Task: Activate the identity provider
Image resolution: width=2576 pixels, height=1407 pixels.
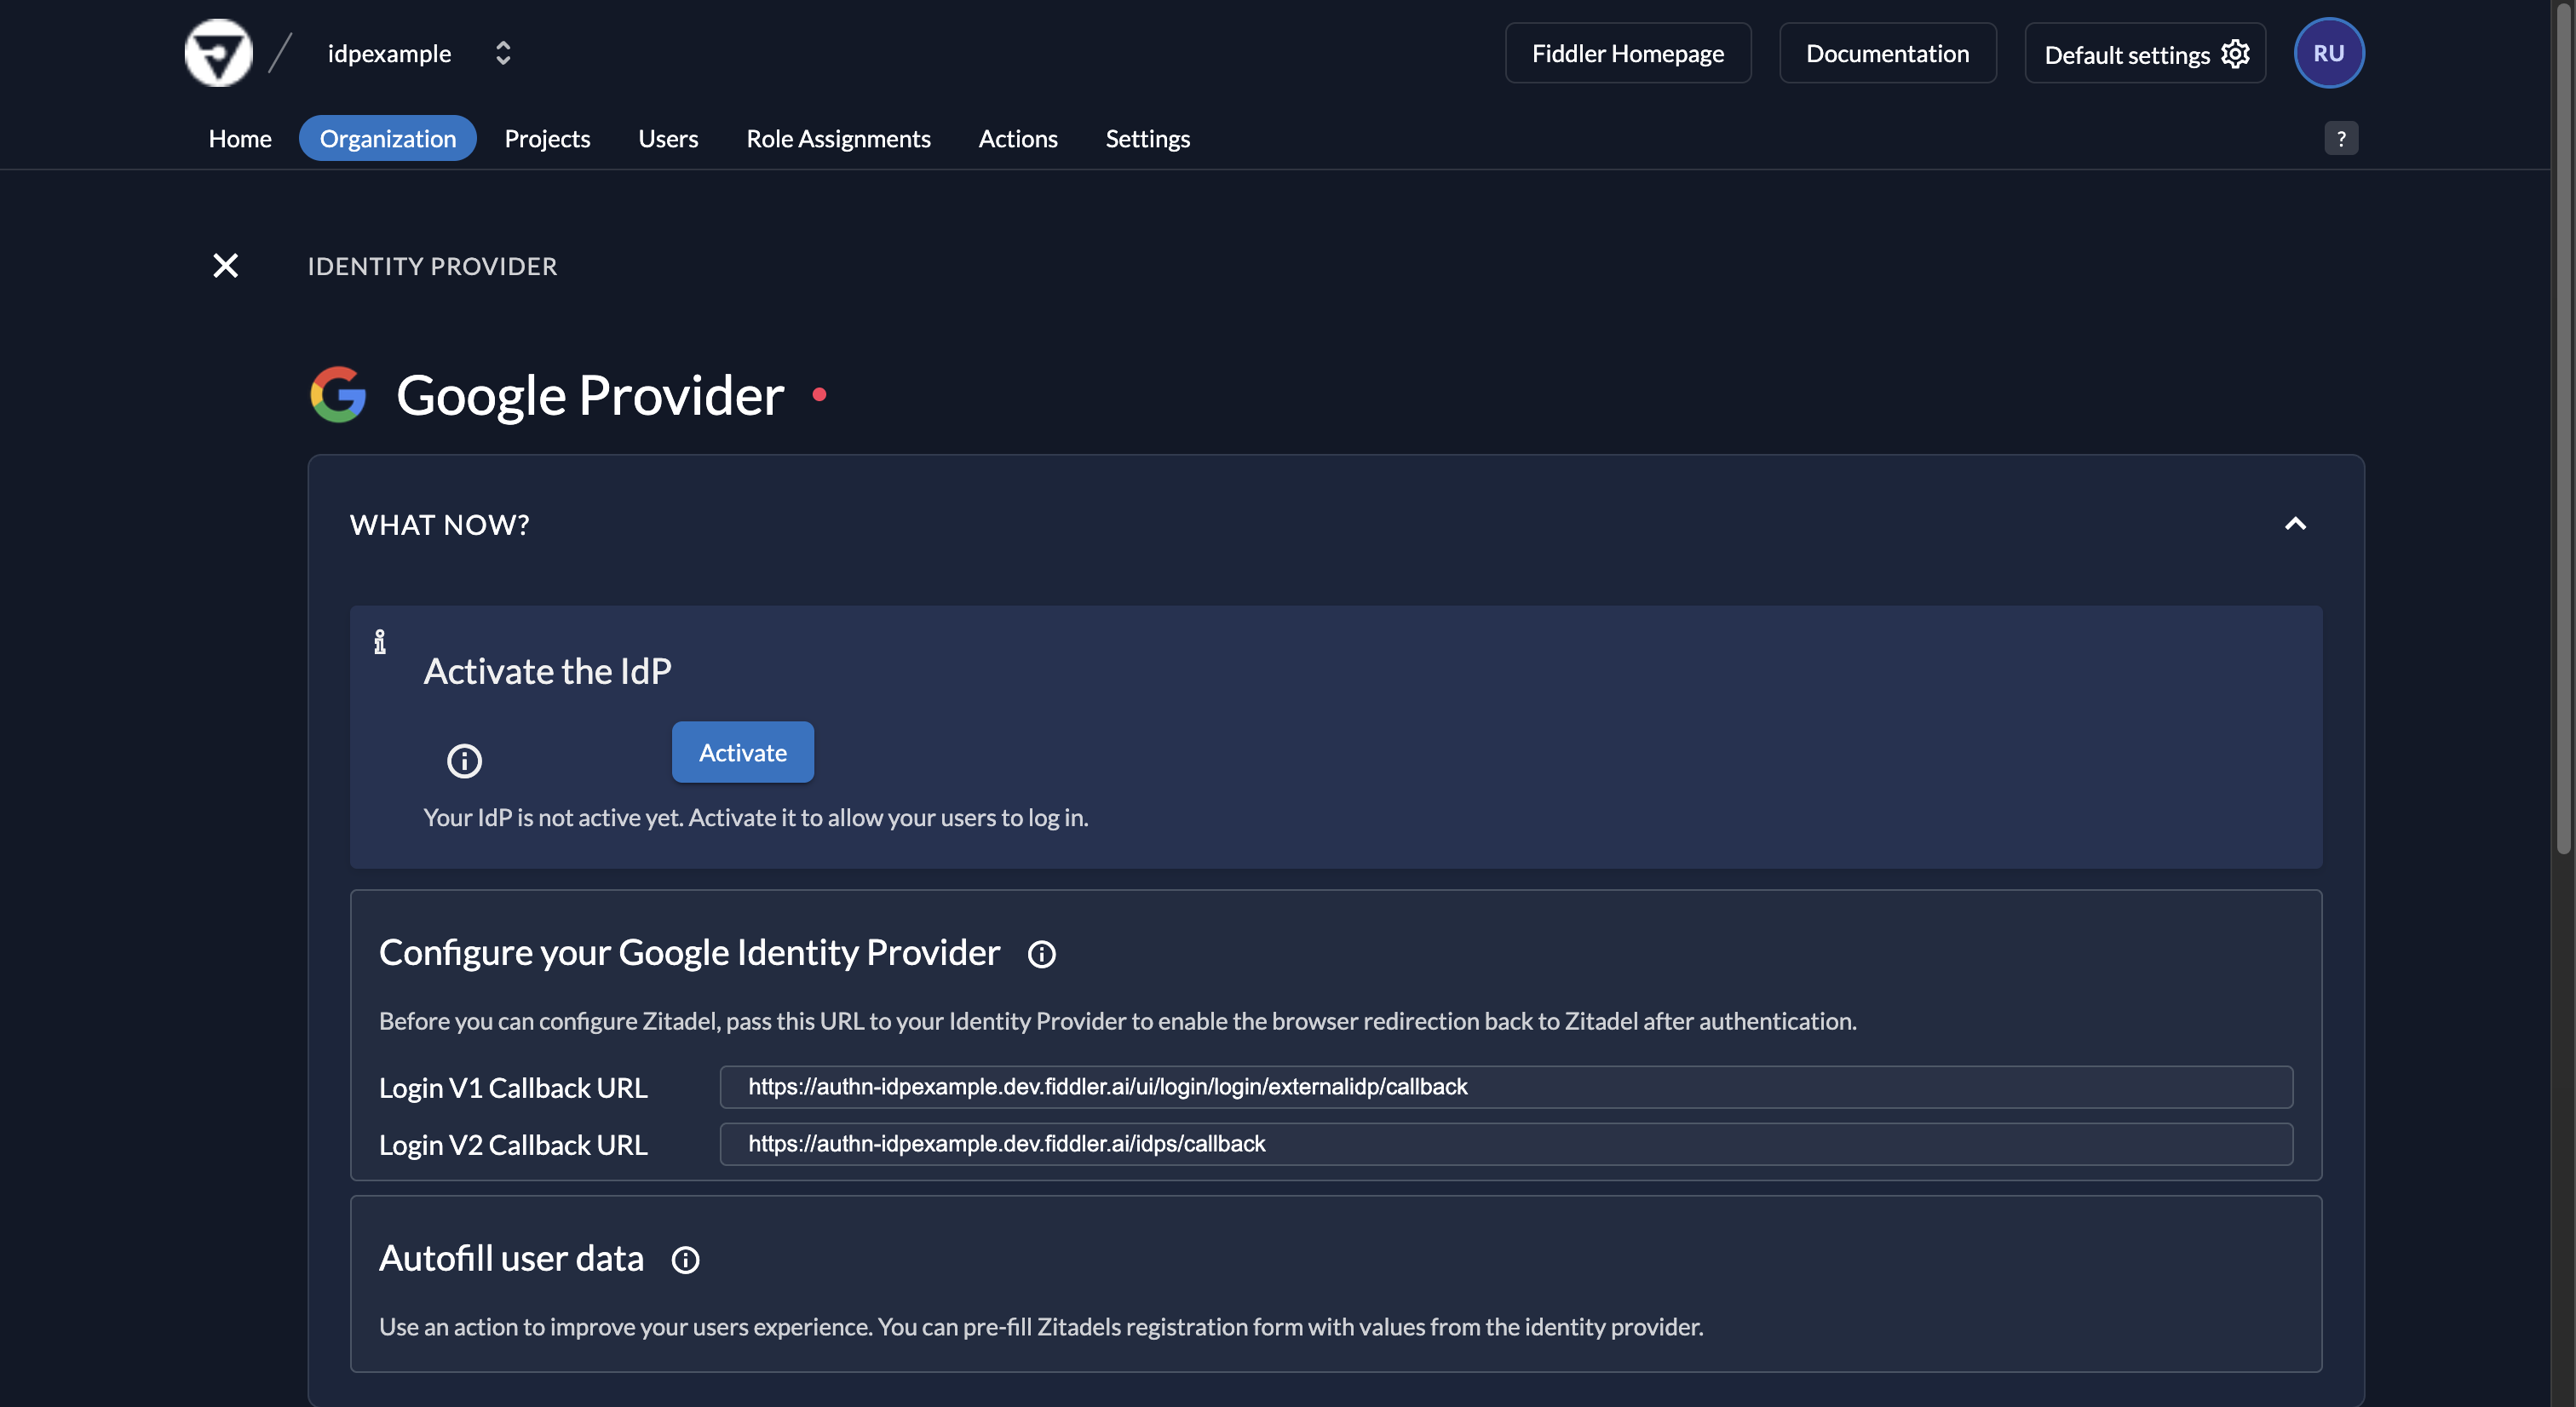Action: (x=742, y=752)
